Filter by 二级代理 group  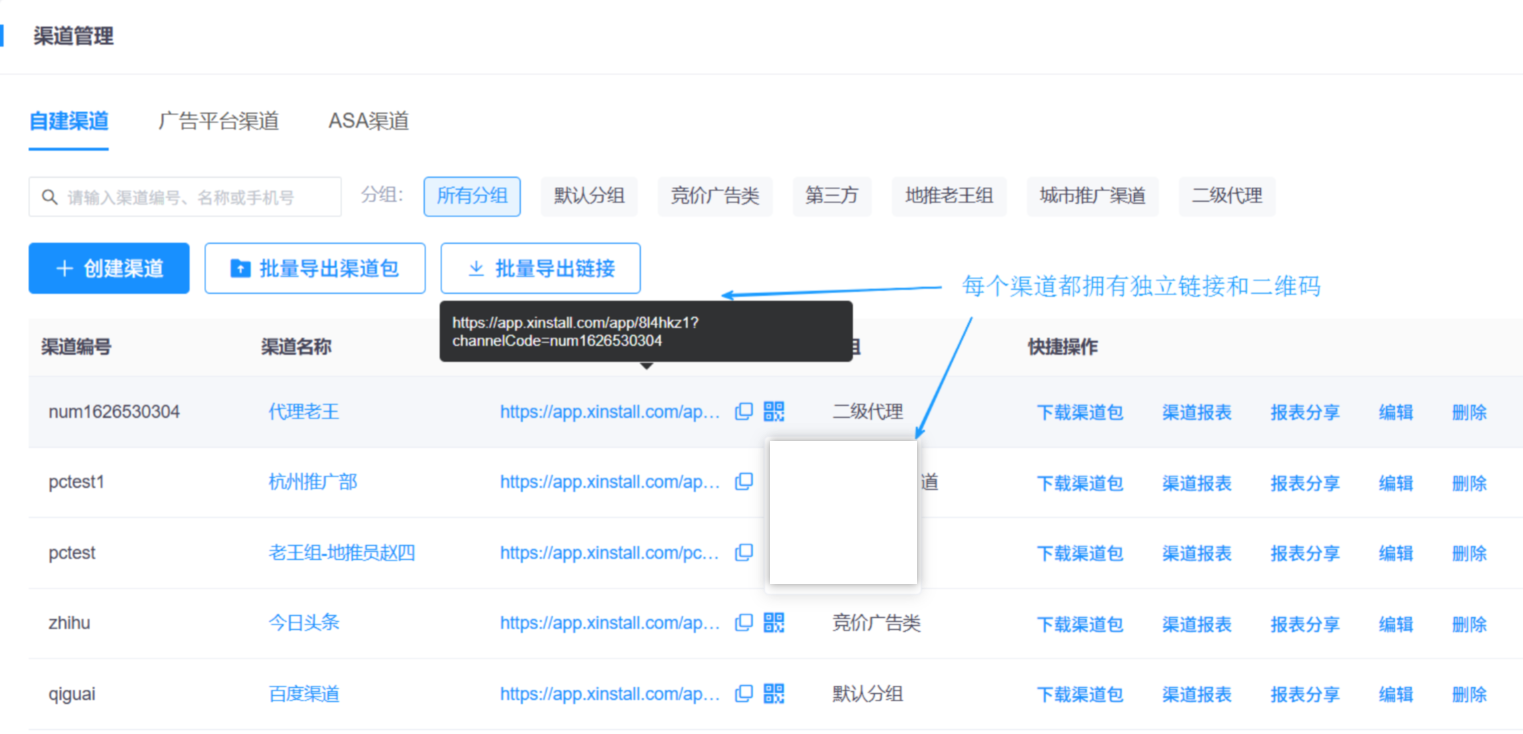pos(1227,196)
